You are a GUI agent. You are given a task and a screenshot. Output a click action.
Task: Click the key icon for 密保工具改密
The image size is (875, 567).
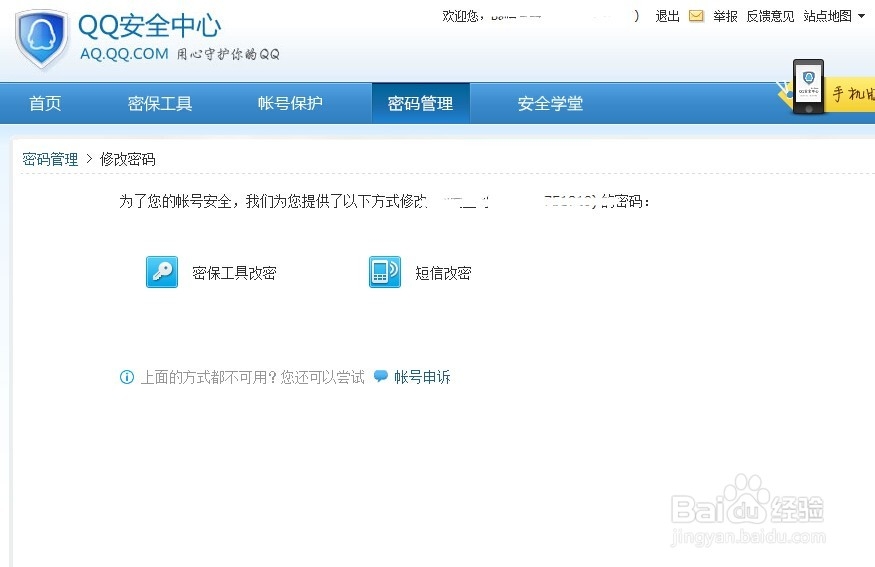tap(162, 272)
